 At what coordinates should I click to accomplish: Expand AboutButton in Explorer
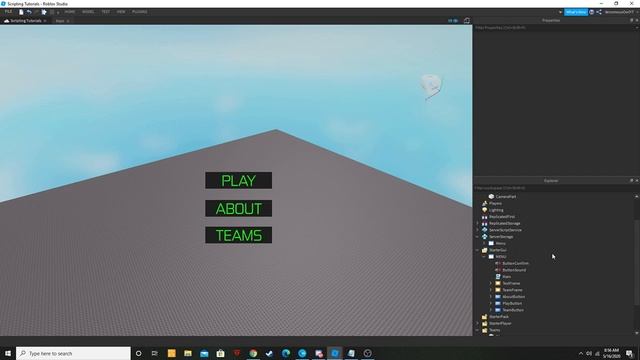tap(491, 297)
